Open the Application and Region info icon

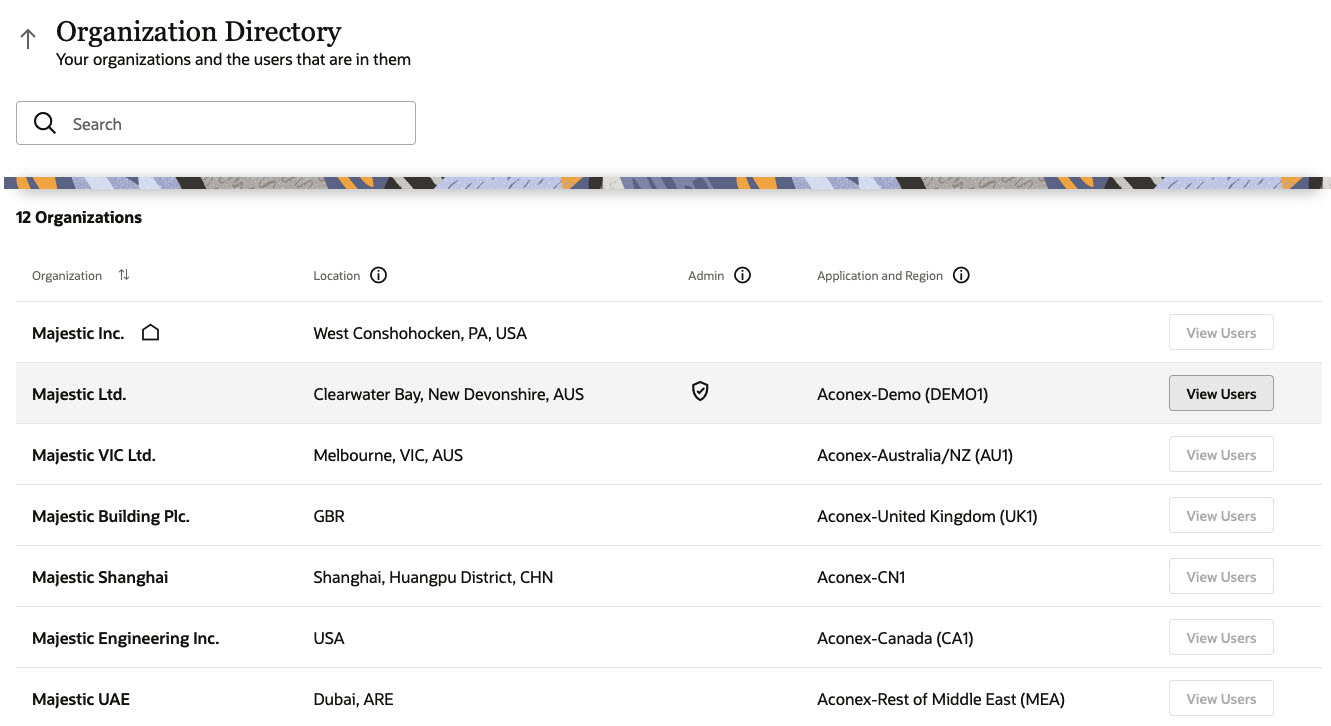(961, 275)
